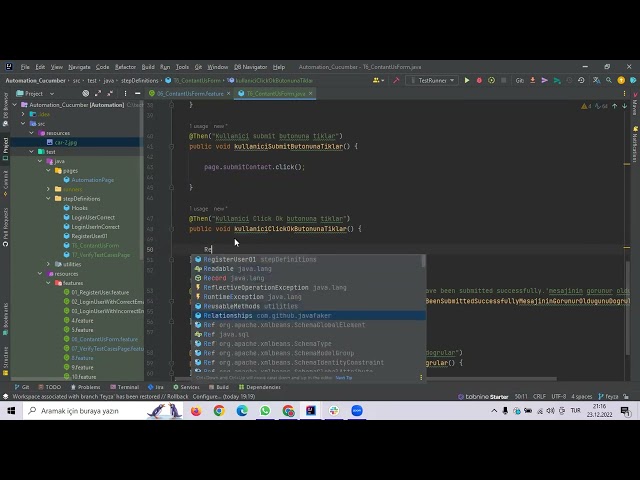The width and height of the screenshot is (640, 480).
Task: Open TestRunner run configuration dropdown
Action: pos(431,80)
